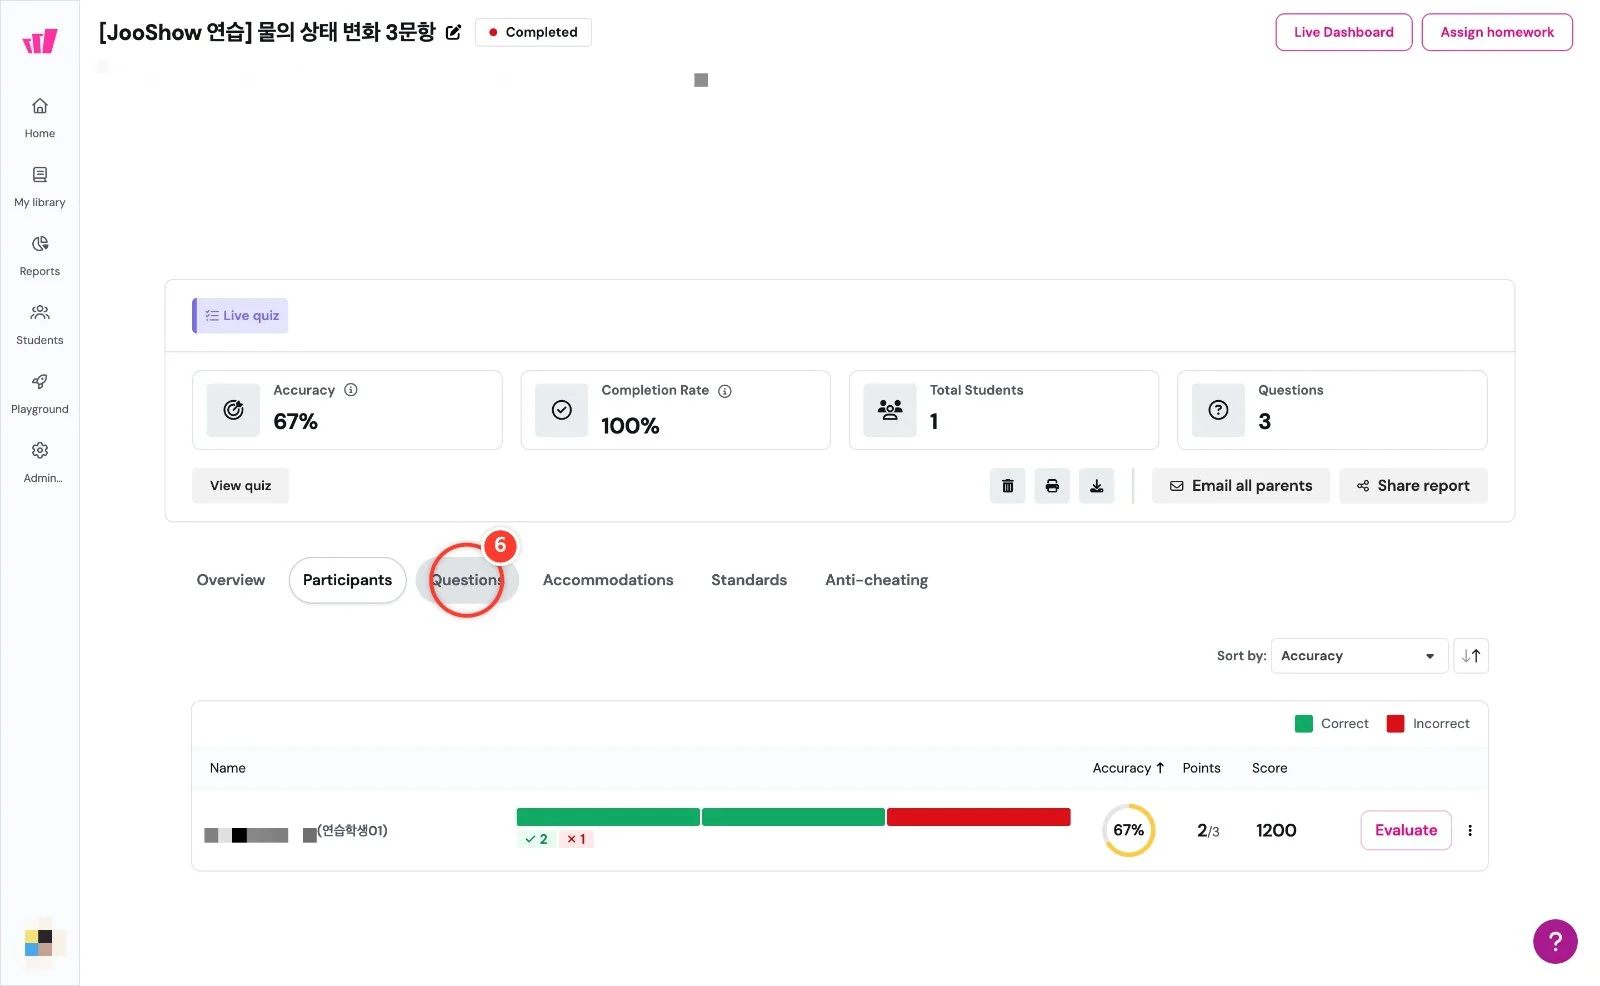Click the Wayground logo icon
This screenshot has width=1600, height=986.
40,41
